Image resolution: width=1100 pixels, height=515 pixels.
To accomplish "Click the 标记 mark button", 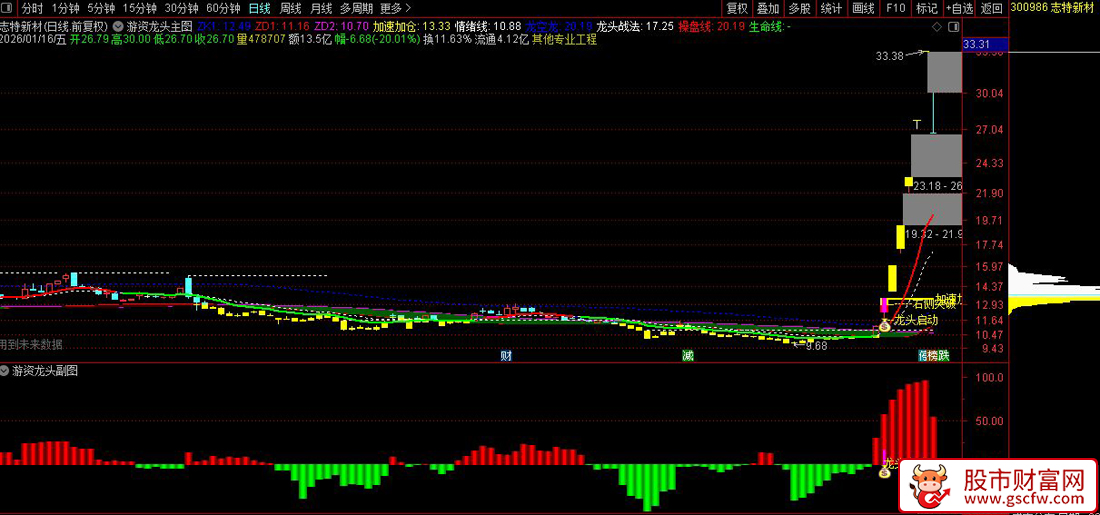I will 927,8.
